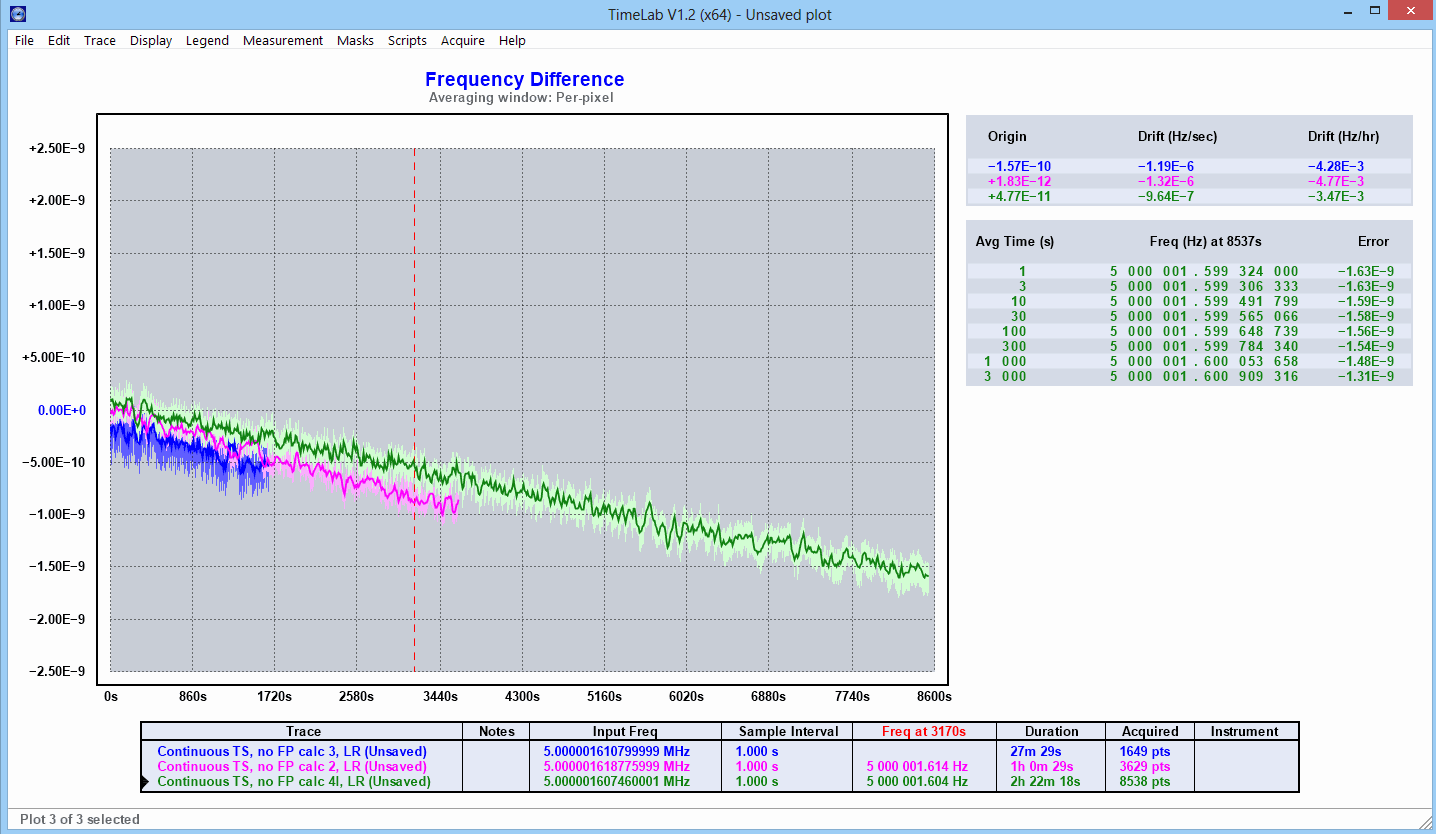Screen dimensions: 1436x834
Task: Click drift value −4.77E−3 Hz/hr
Action: coord(1335,181)
